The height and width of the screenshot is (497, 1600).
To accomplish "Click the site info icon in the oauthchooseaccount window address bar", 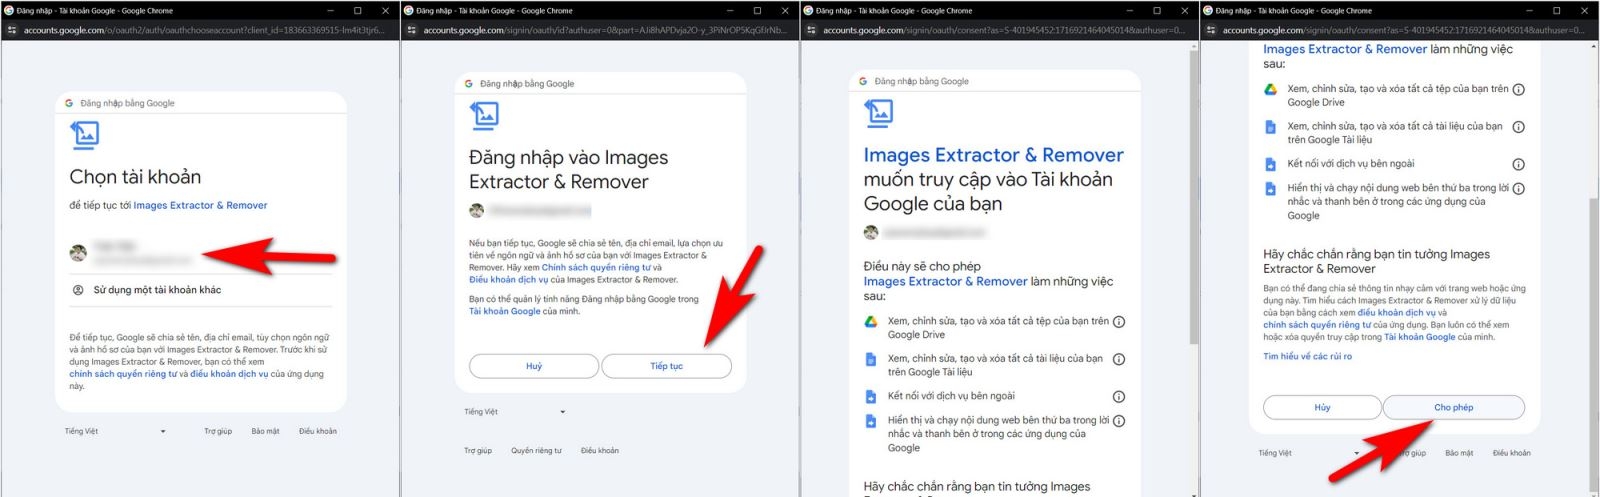I will coord(12,30).
